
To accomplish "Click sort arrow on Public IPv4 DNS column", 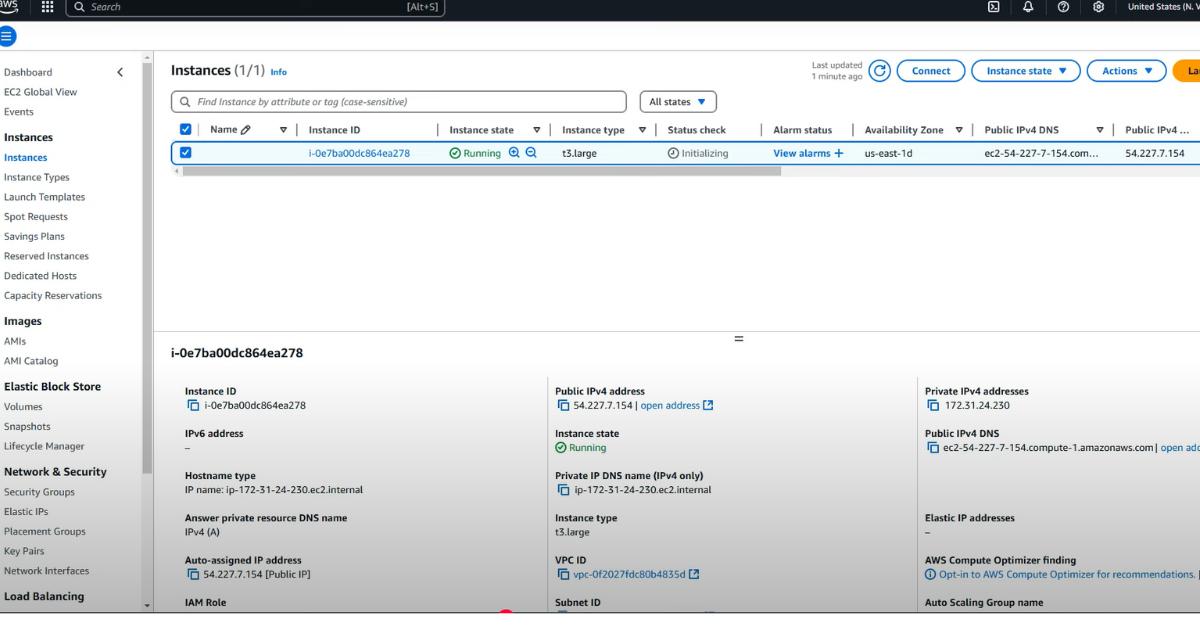I will (1100, 130).
